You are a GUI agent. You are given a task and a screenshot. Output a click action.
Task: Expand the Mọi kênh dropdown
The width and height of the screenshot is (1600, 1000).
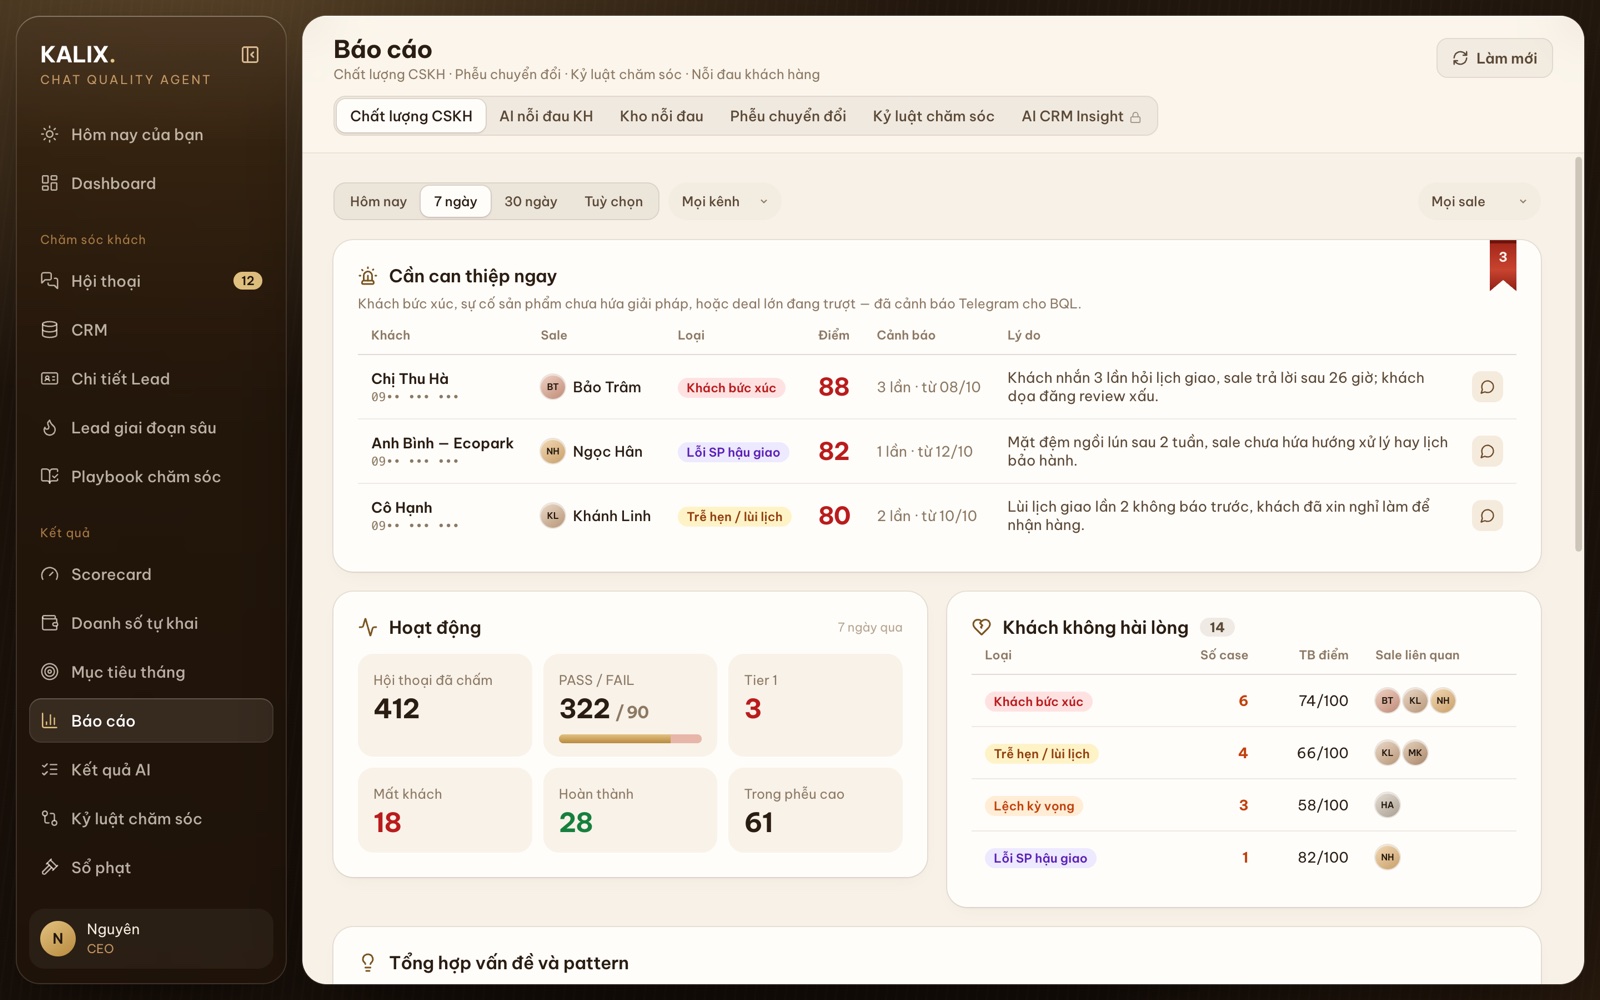pos(725,201)
